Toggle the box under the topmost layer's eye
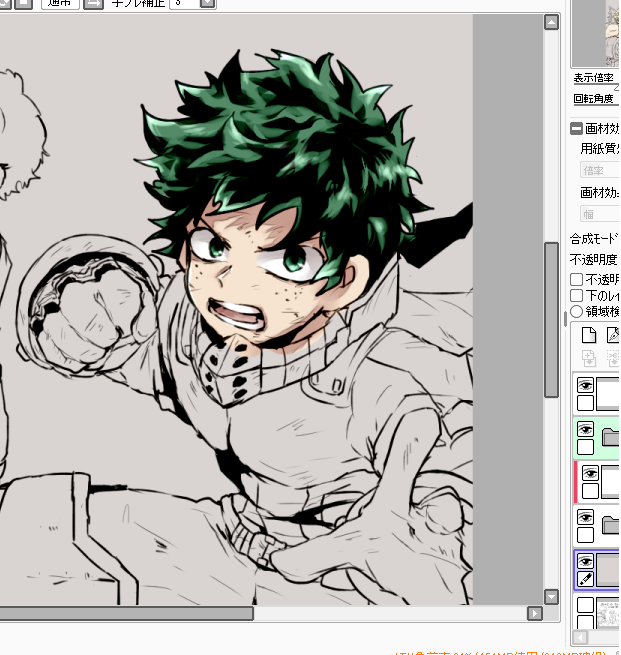Viewport: 621px width, 655px height. 585,403
